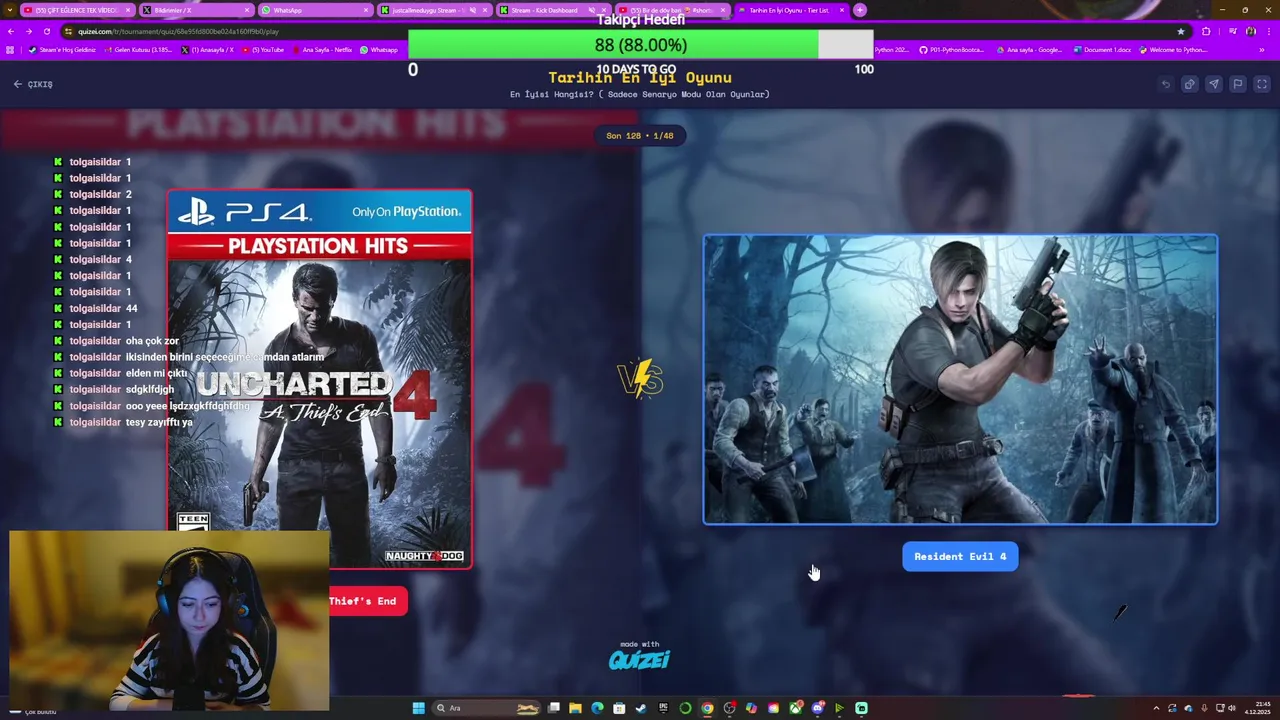Click the taskbar volume icon
1280x720 pixels.
(1231, 708)
